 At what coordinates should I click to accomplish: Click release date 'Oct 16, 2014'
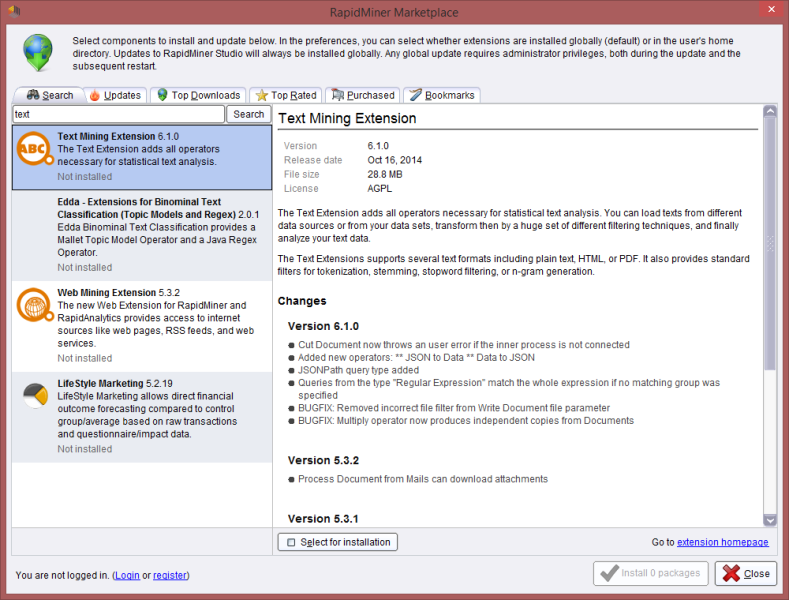pyautogui.click(x=394, y=160)
